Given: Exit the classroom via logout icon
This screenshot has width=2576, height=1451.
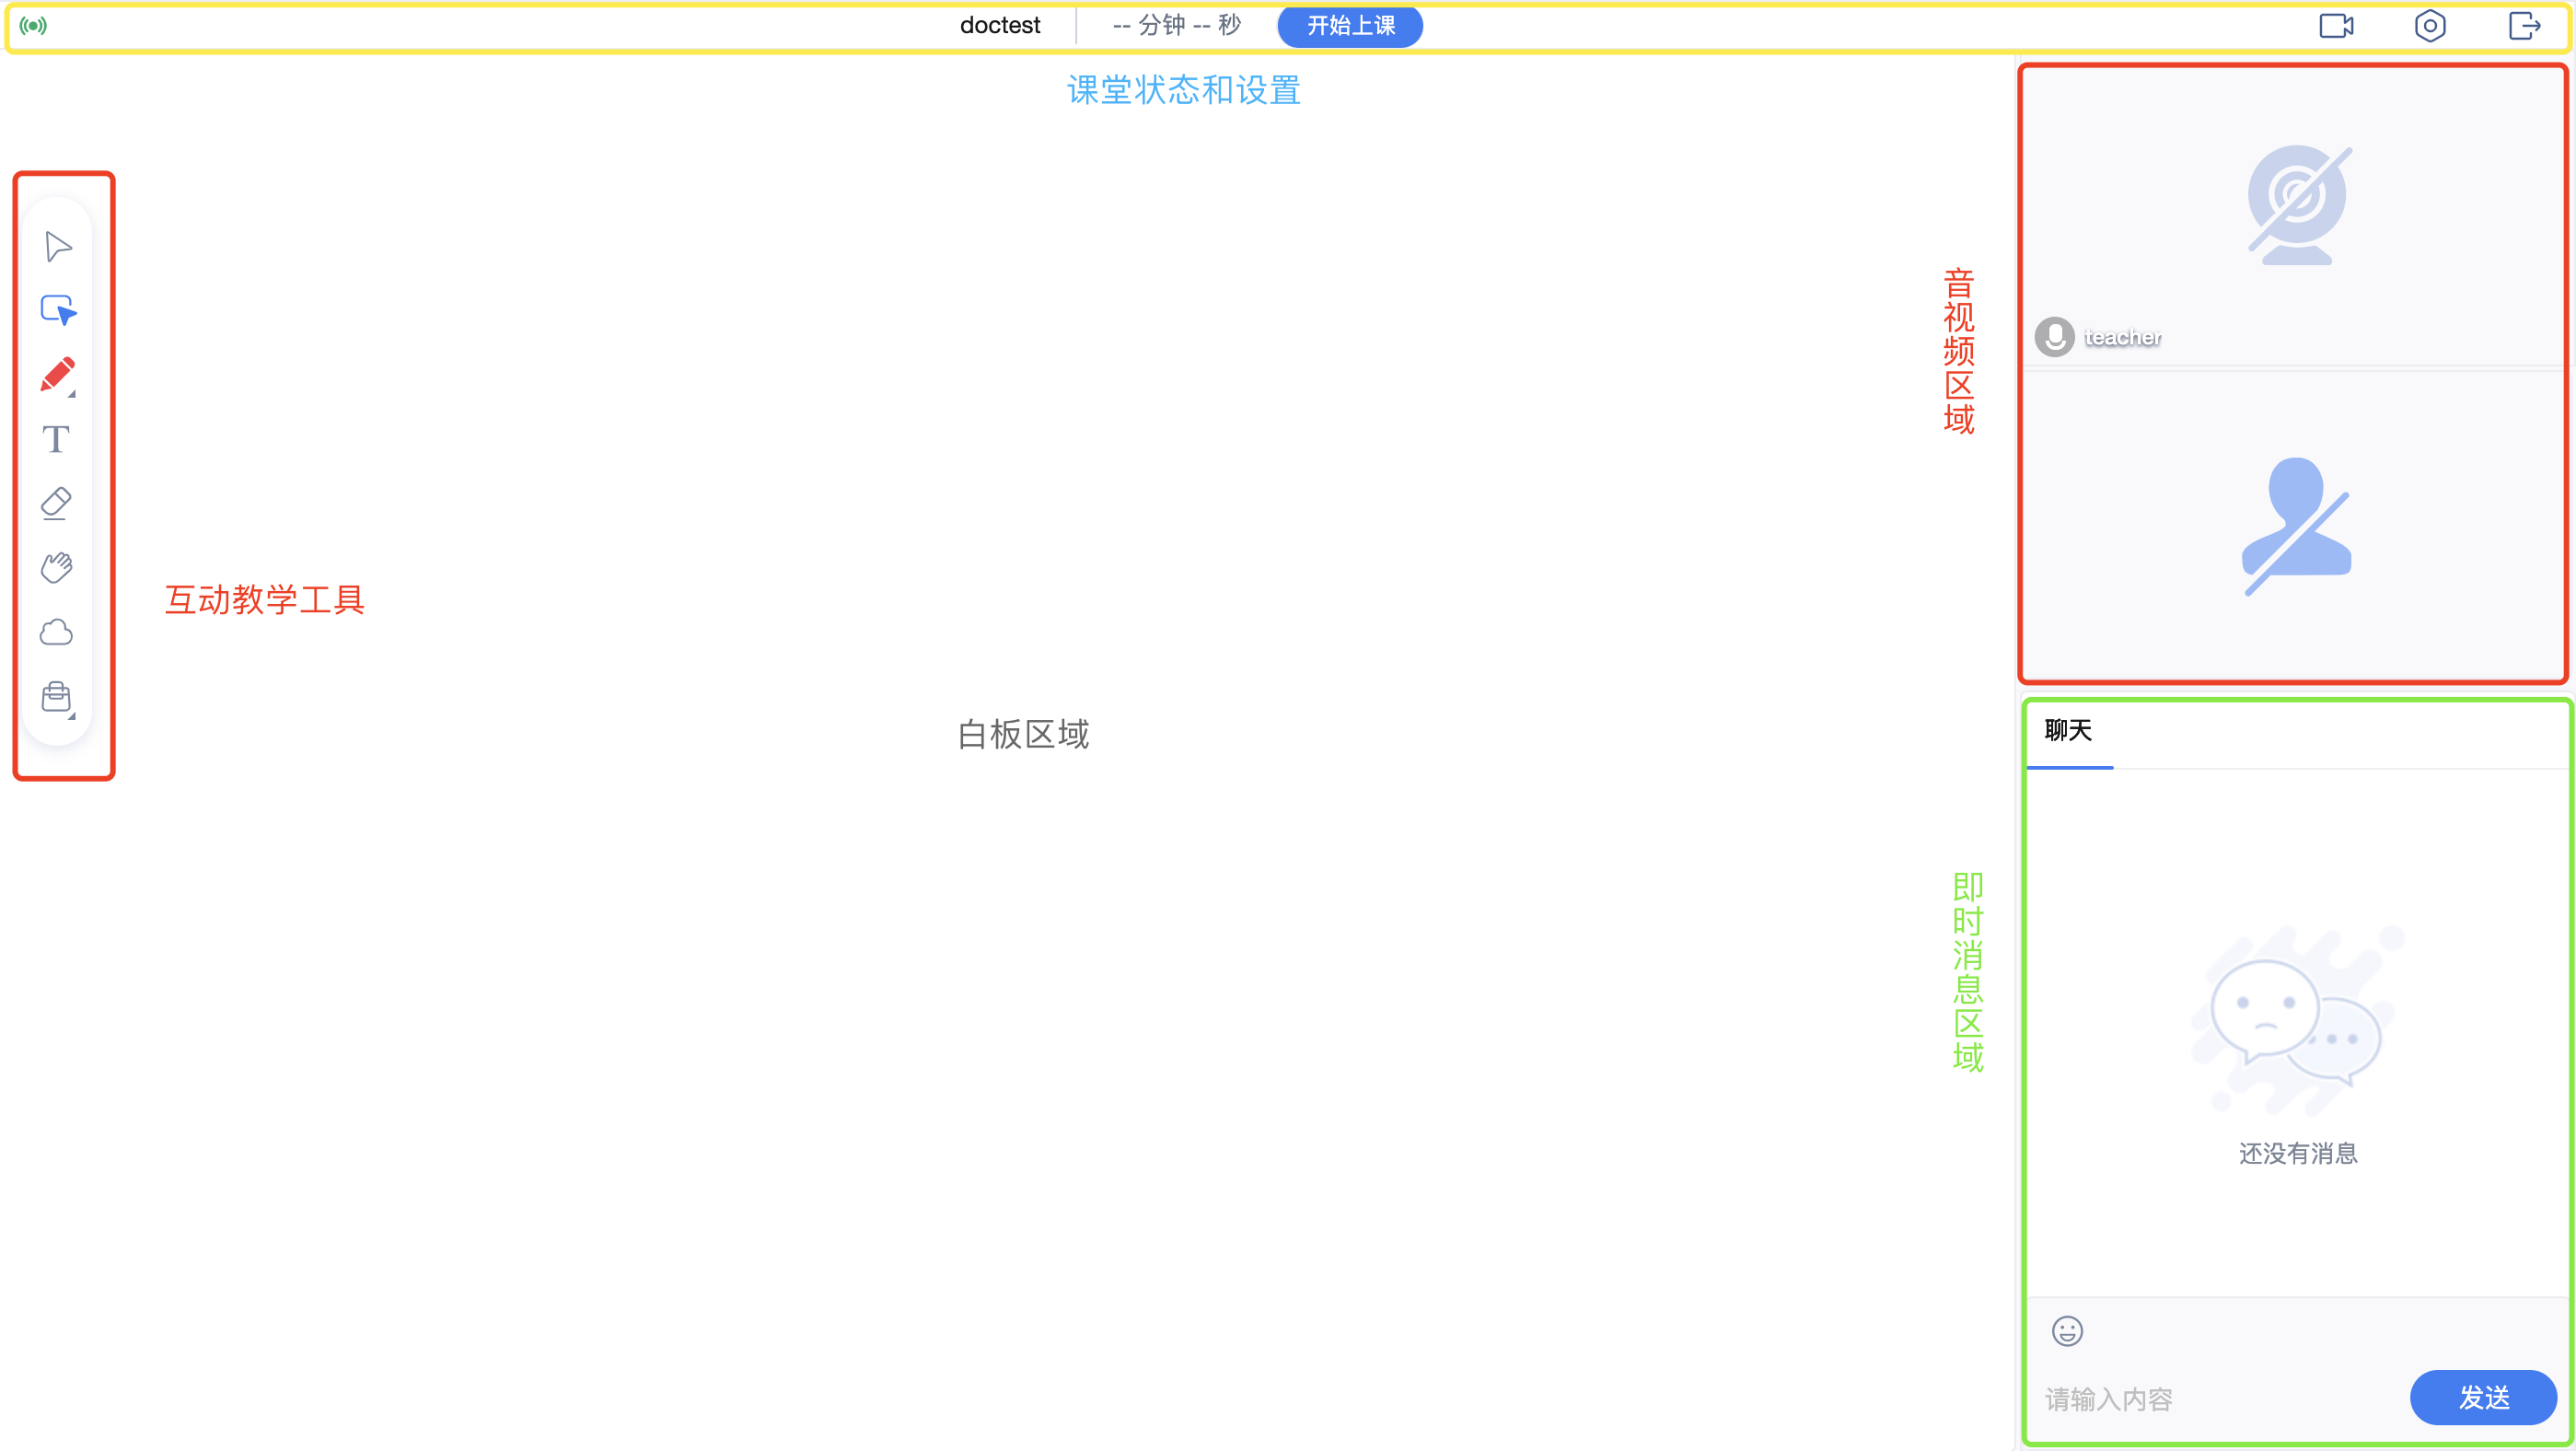Looking at the screenshot, I should pyautogui.click(x=2524, y=25).
